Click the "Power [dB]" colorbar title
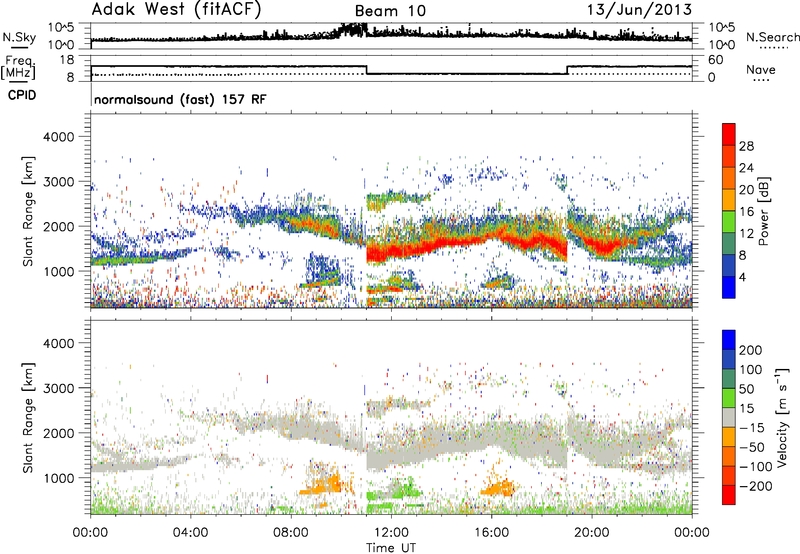 [764, 211]
